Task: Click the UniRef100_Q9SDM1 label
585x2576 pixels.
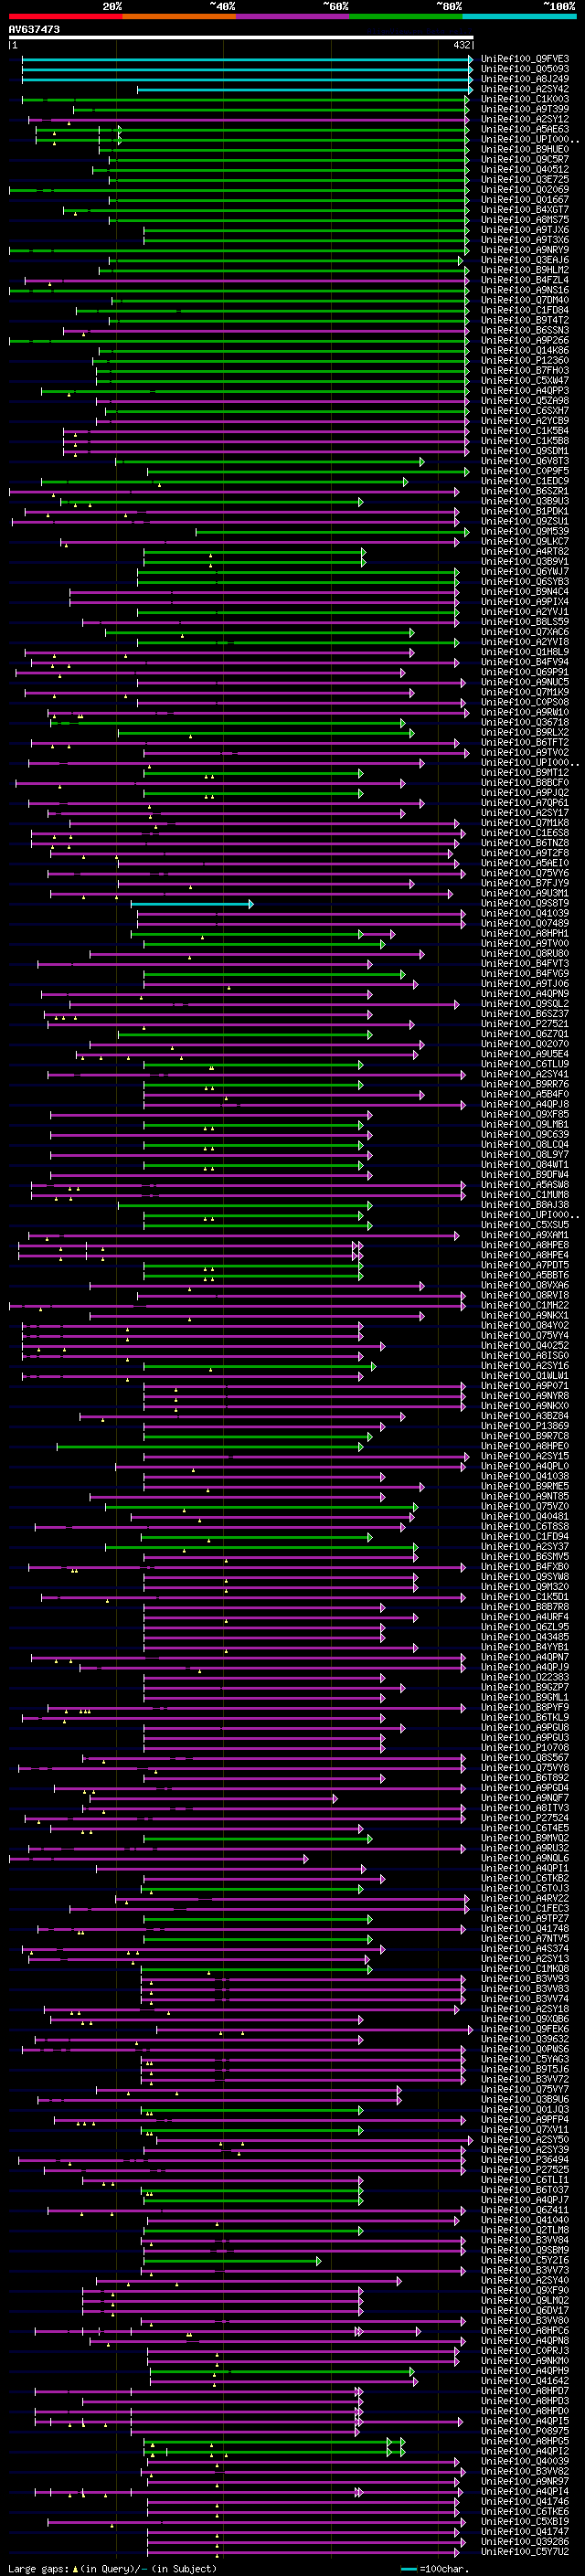Action: click(525, 451)
